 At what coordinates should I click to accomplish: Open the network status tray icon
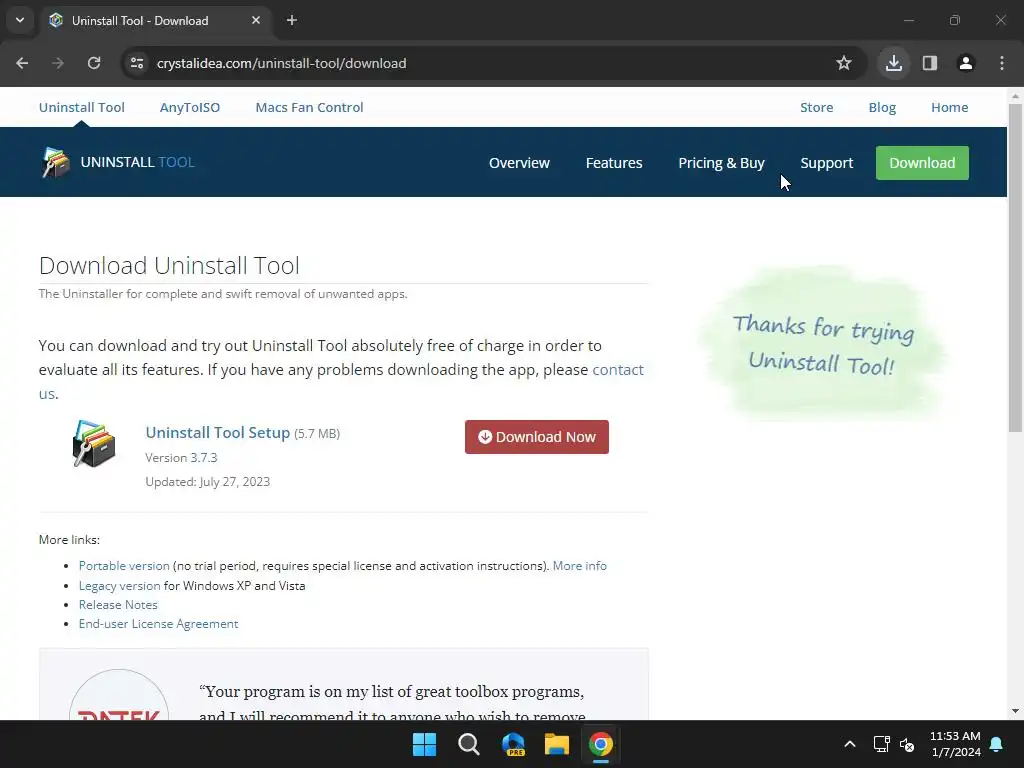pos(882,744)
